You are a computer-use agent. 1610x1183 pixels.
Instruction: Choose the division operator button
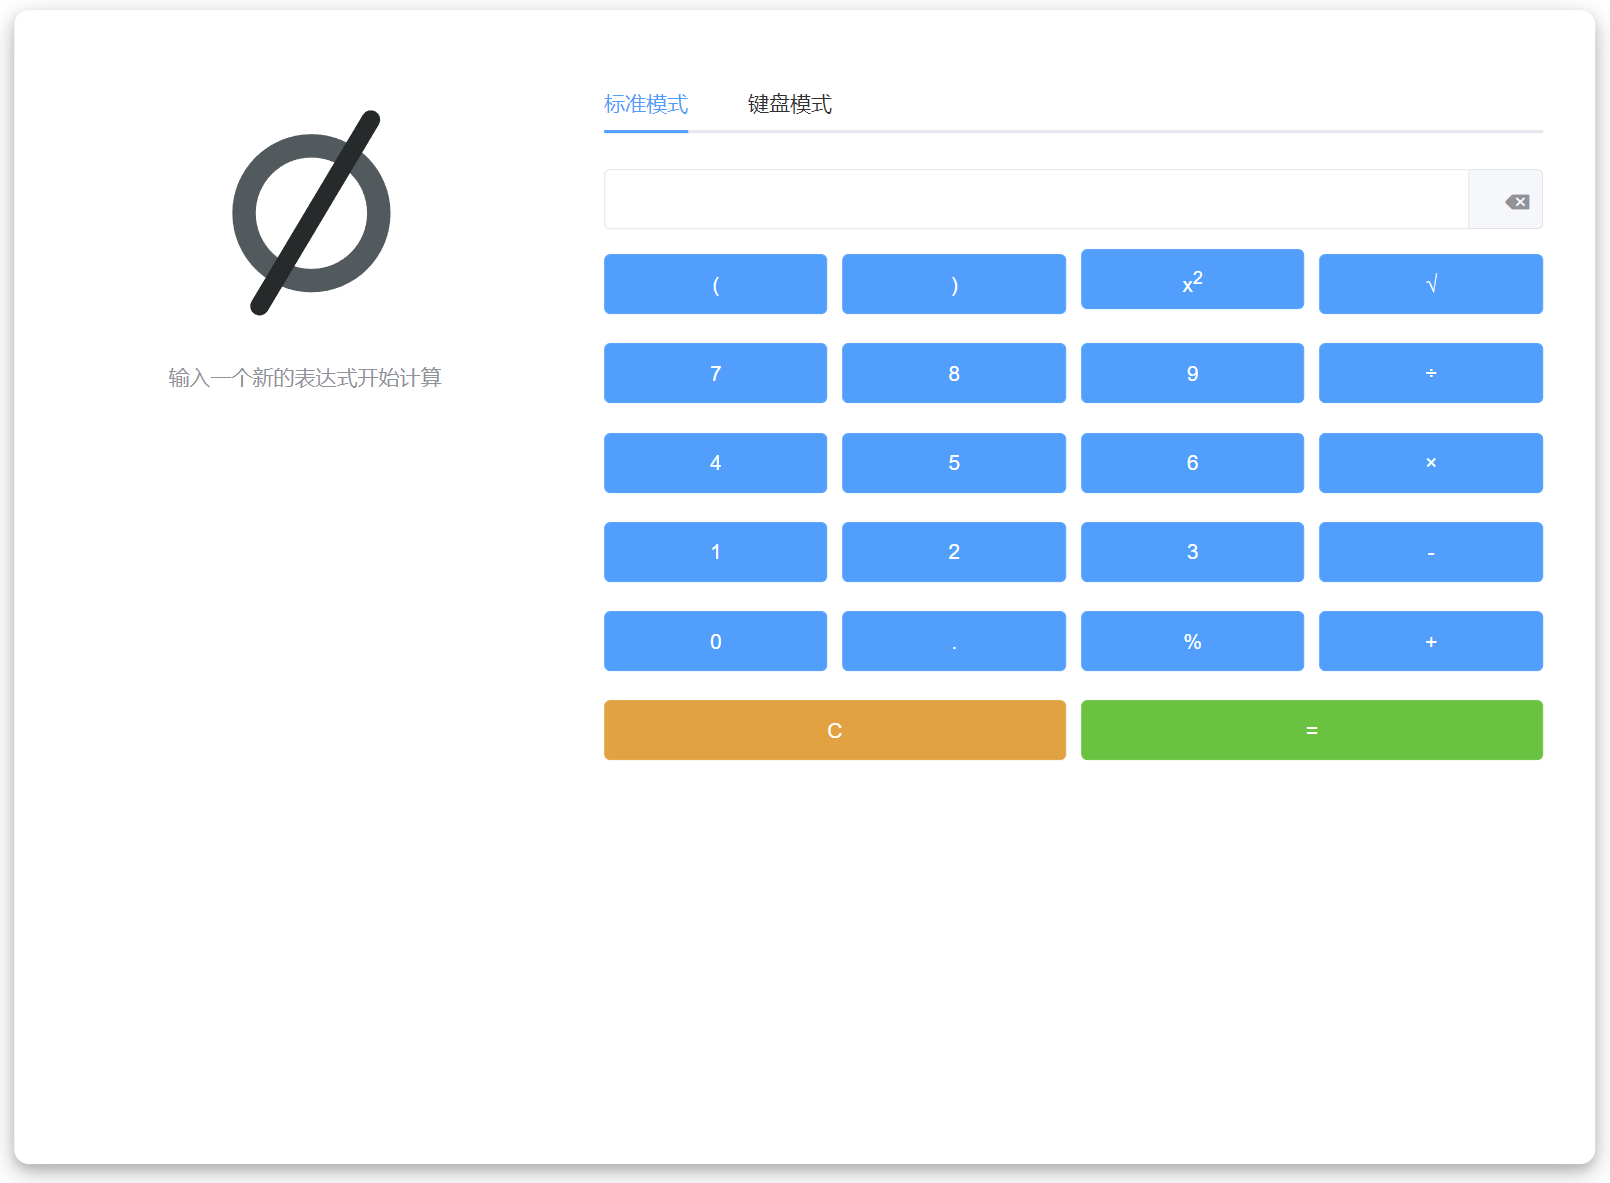pyautogui.click(x=1430, y=373)
